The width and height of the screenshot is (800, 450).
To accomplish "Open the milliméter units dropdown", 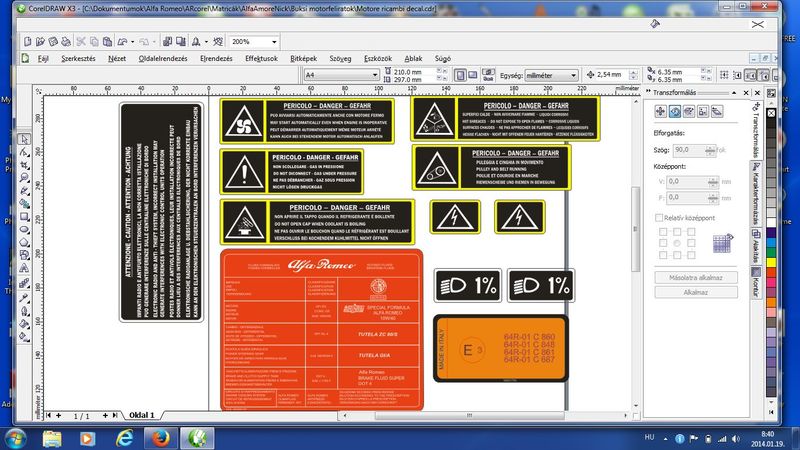I will (573, 75).
